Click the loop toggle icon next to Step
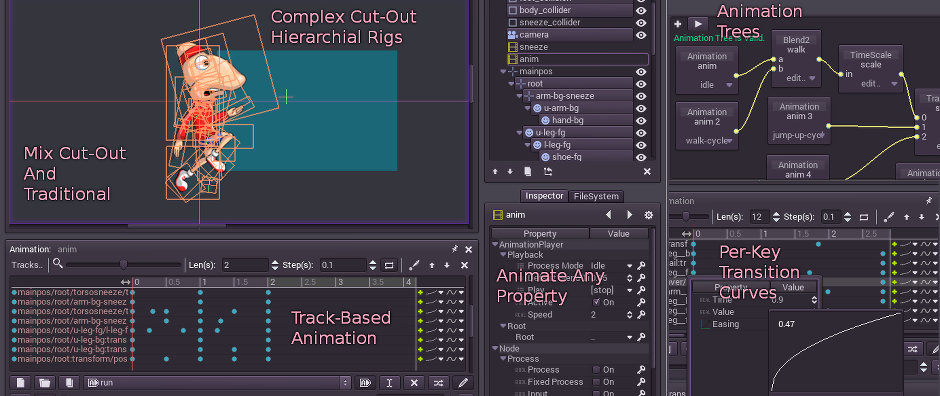This screenshot has height=396, width=940. tap(389, 265)
